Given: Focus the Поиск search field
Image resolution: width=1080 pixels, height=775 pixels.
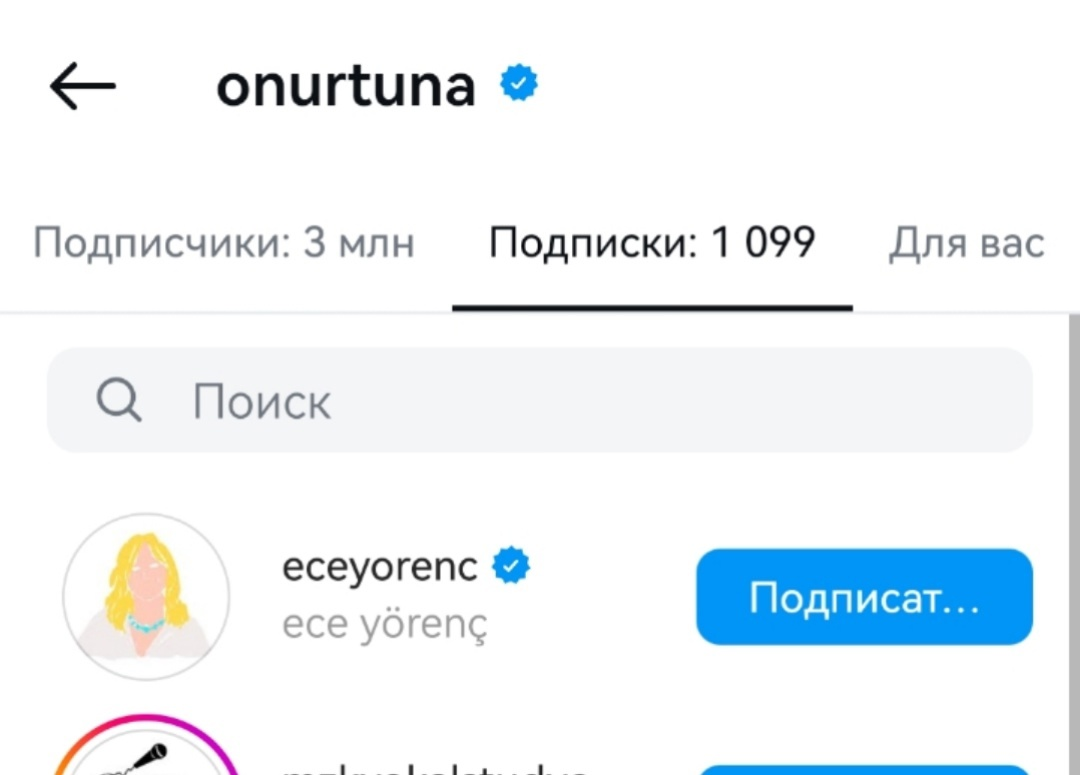Looking at the screenshot, I should (x=540, y=401).
